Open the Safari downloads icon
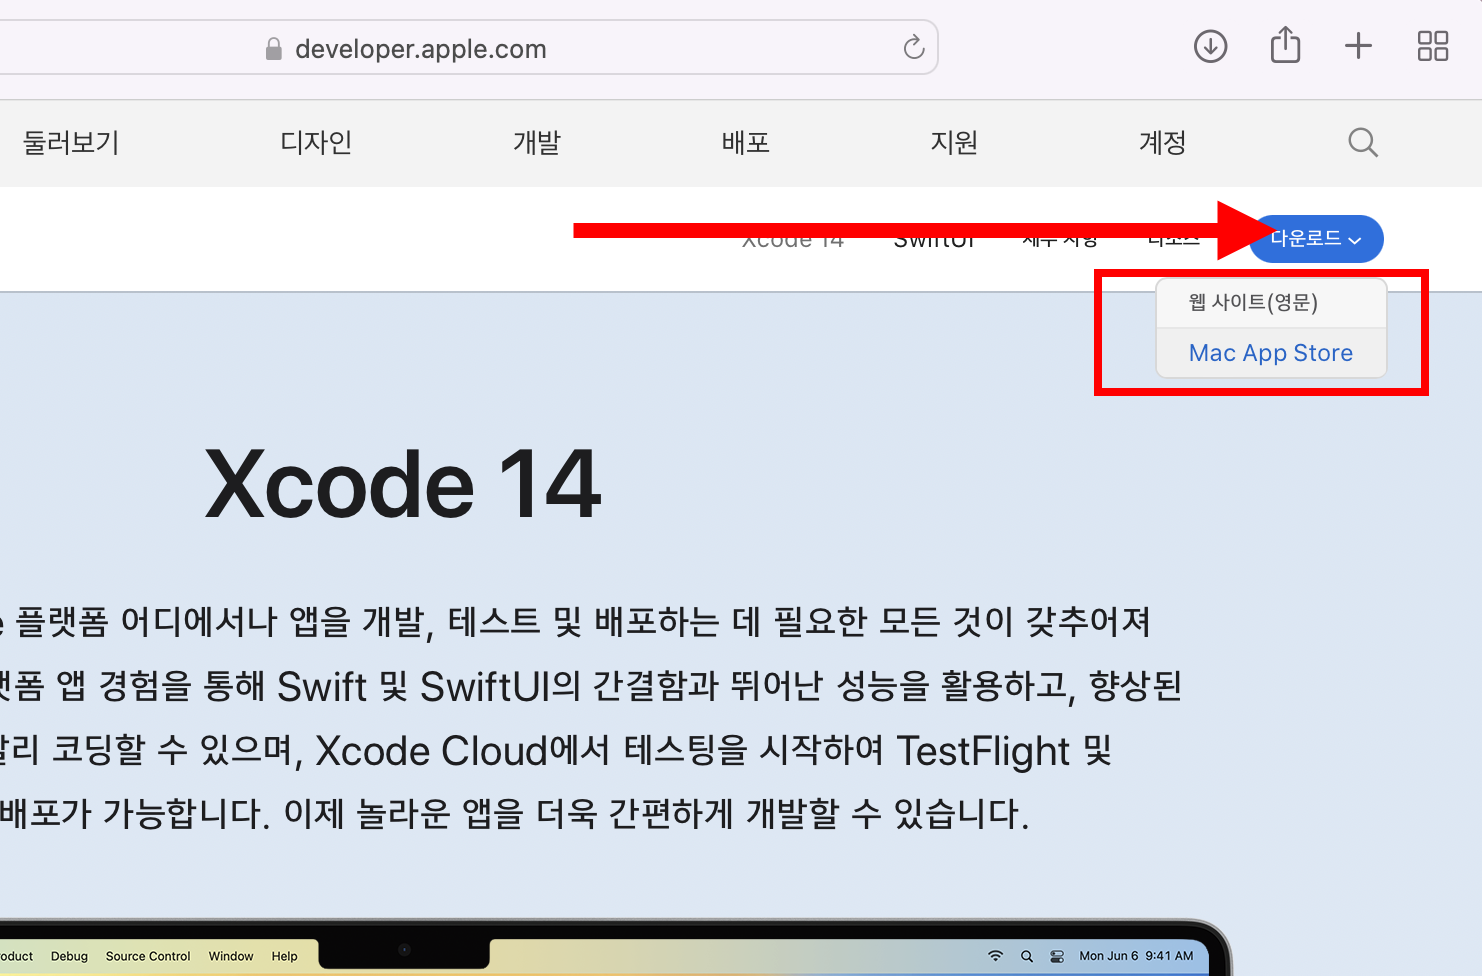Viewport: 1482px width, 976px height. click(1210, 46)
